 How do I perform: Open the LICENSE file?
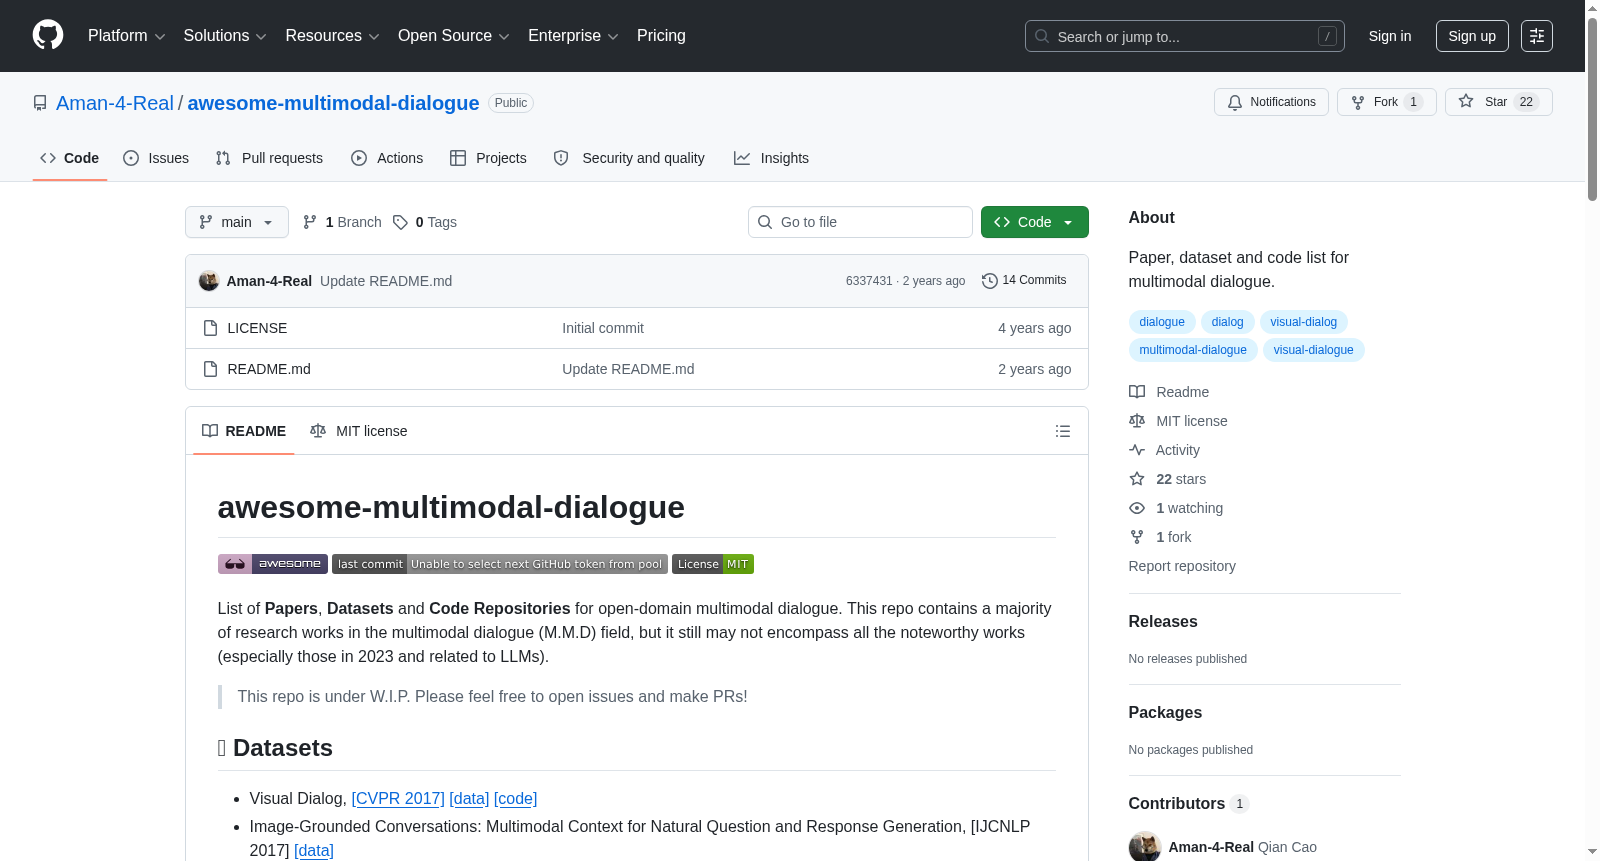coord(257,328)
